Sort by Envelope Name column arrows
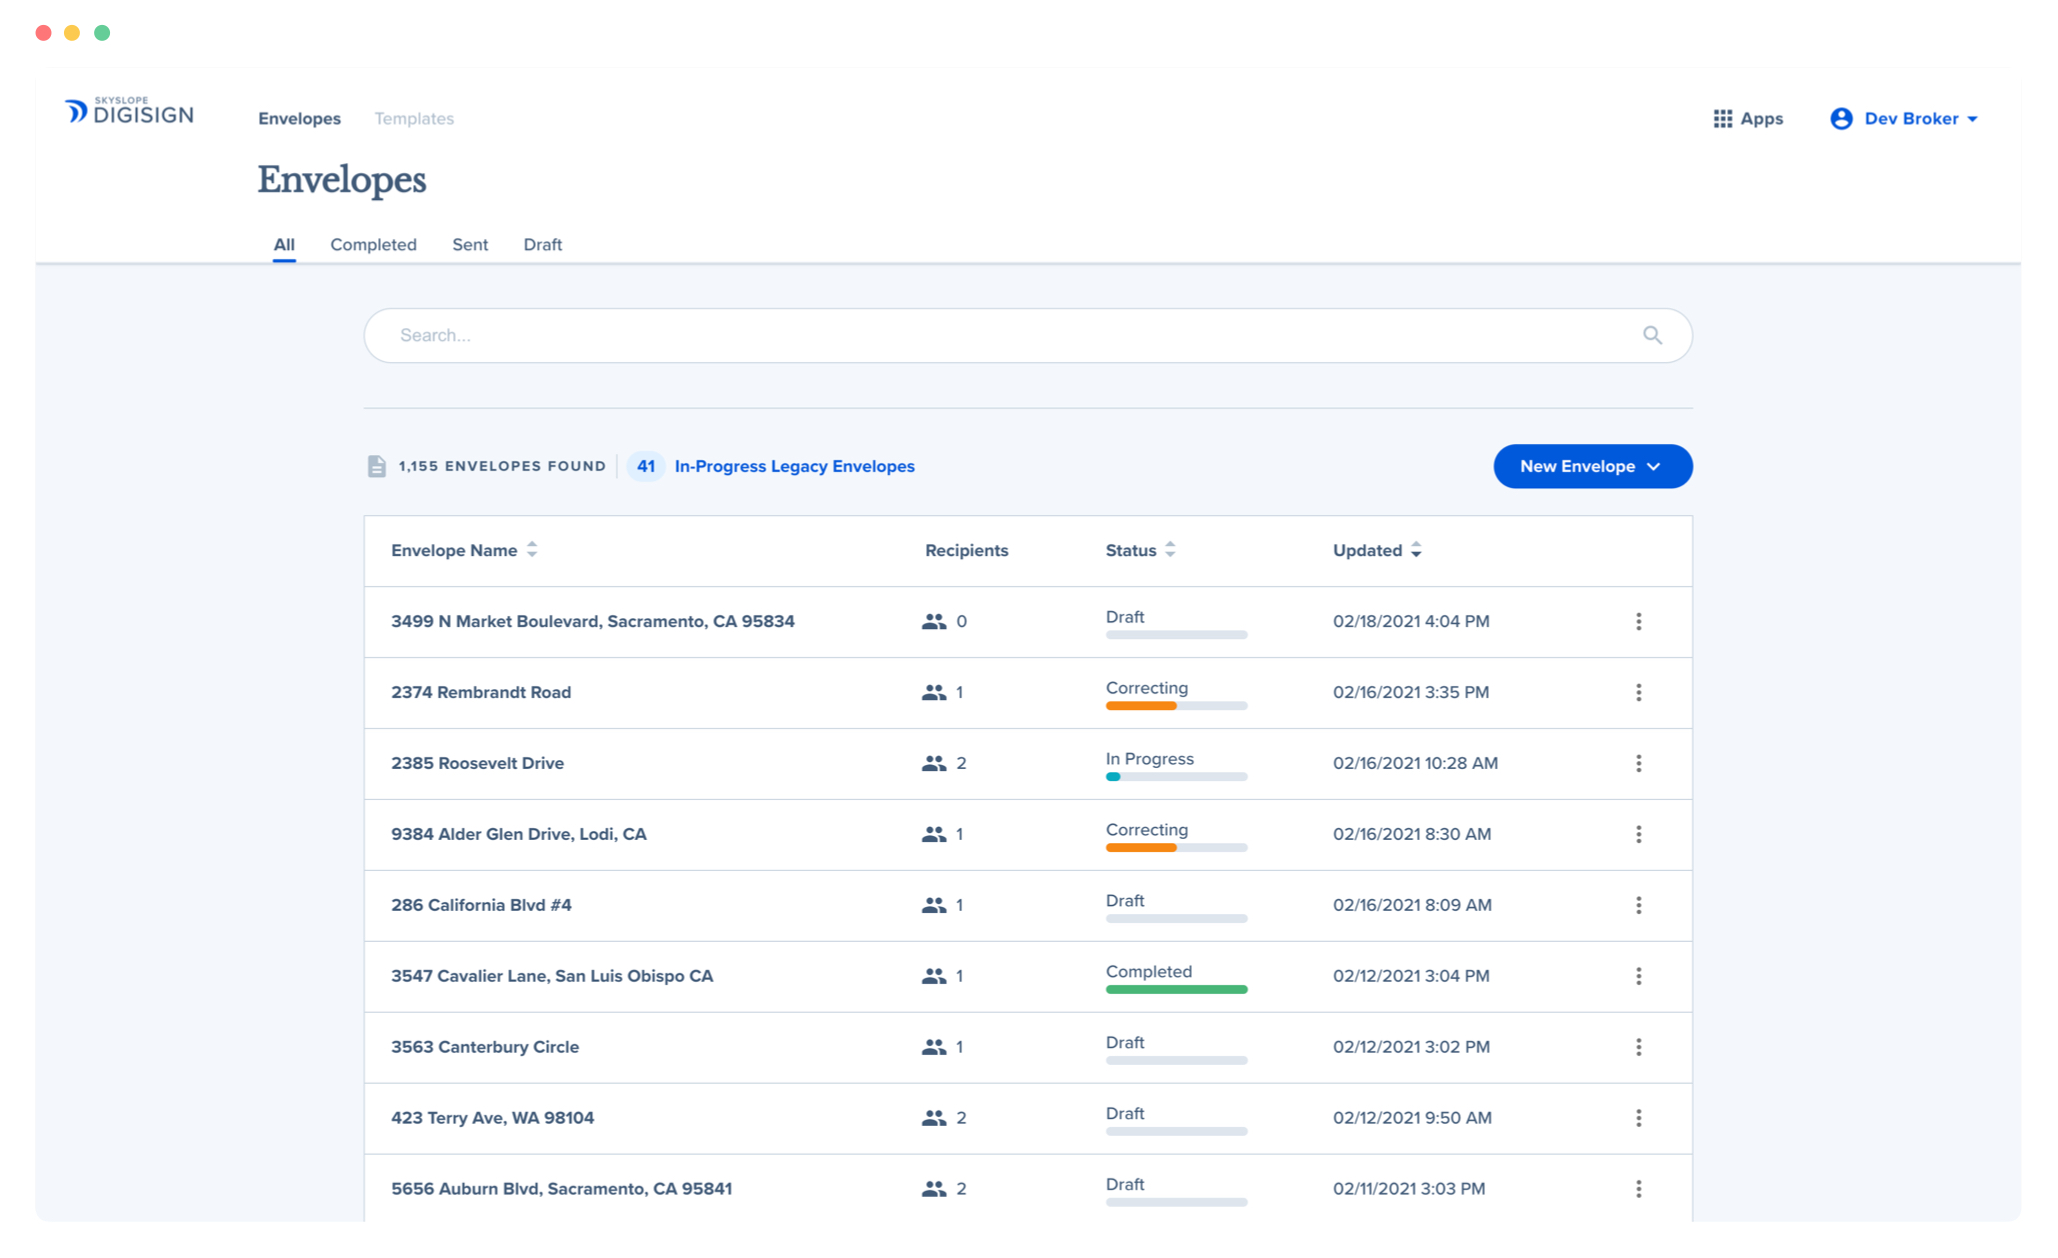 [532, 551]
